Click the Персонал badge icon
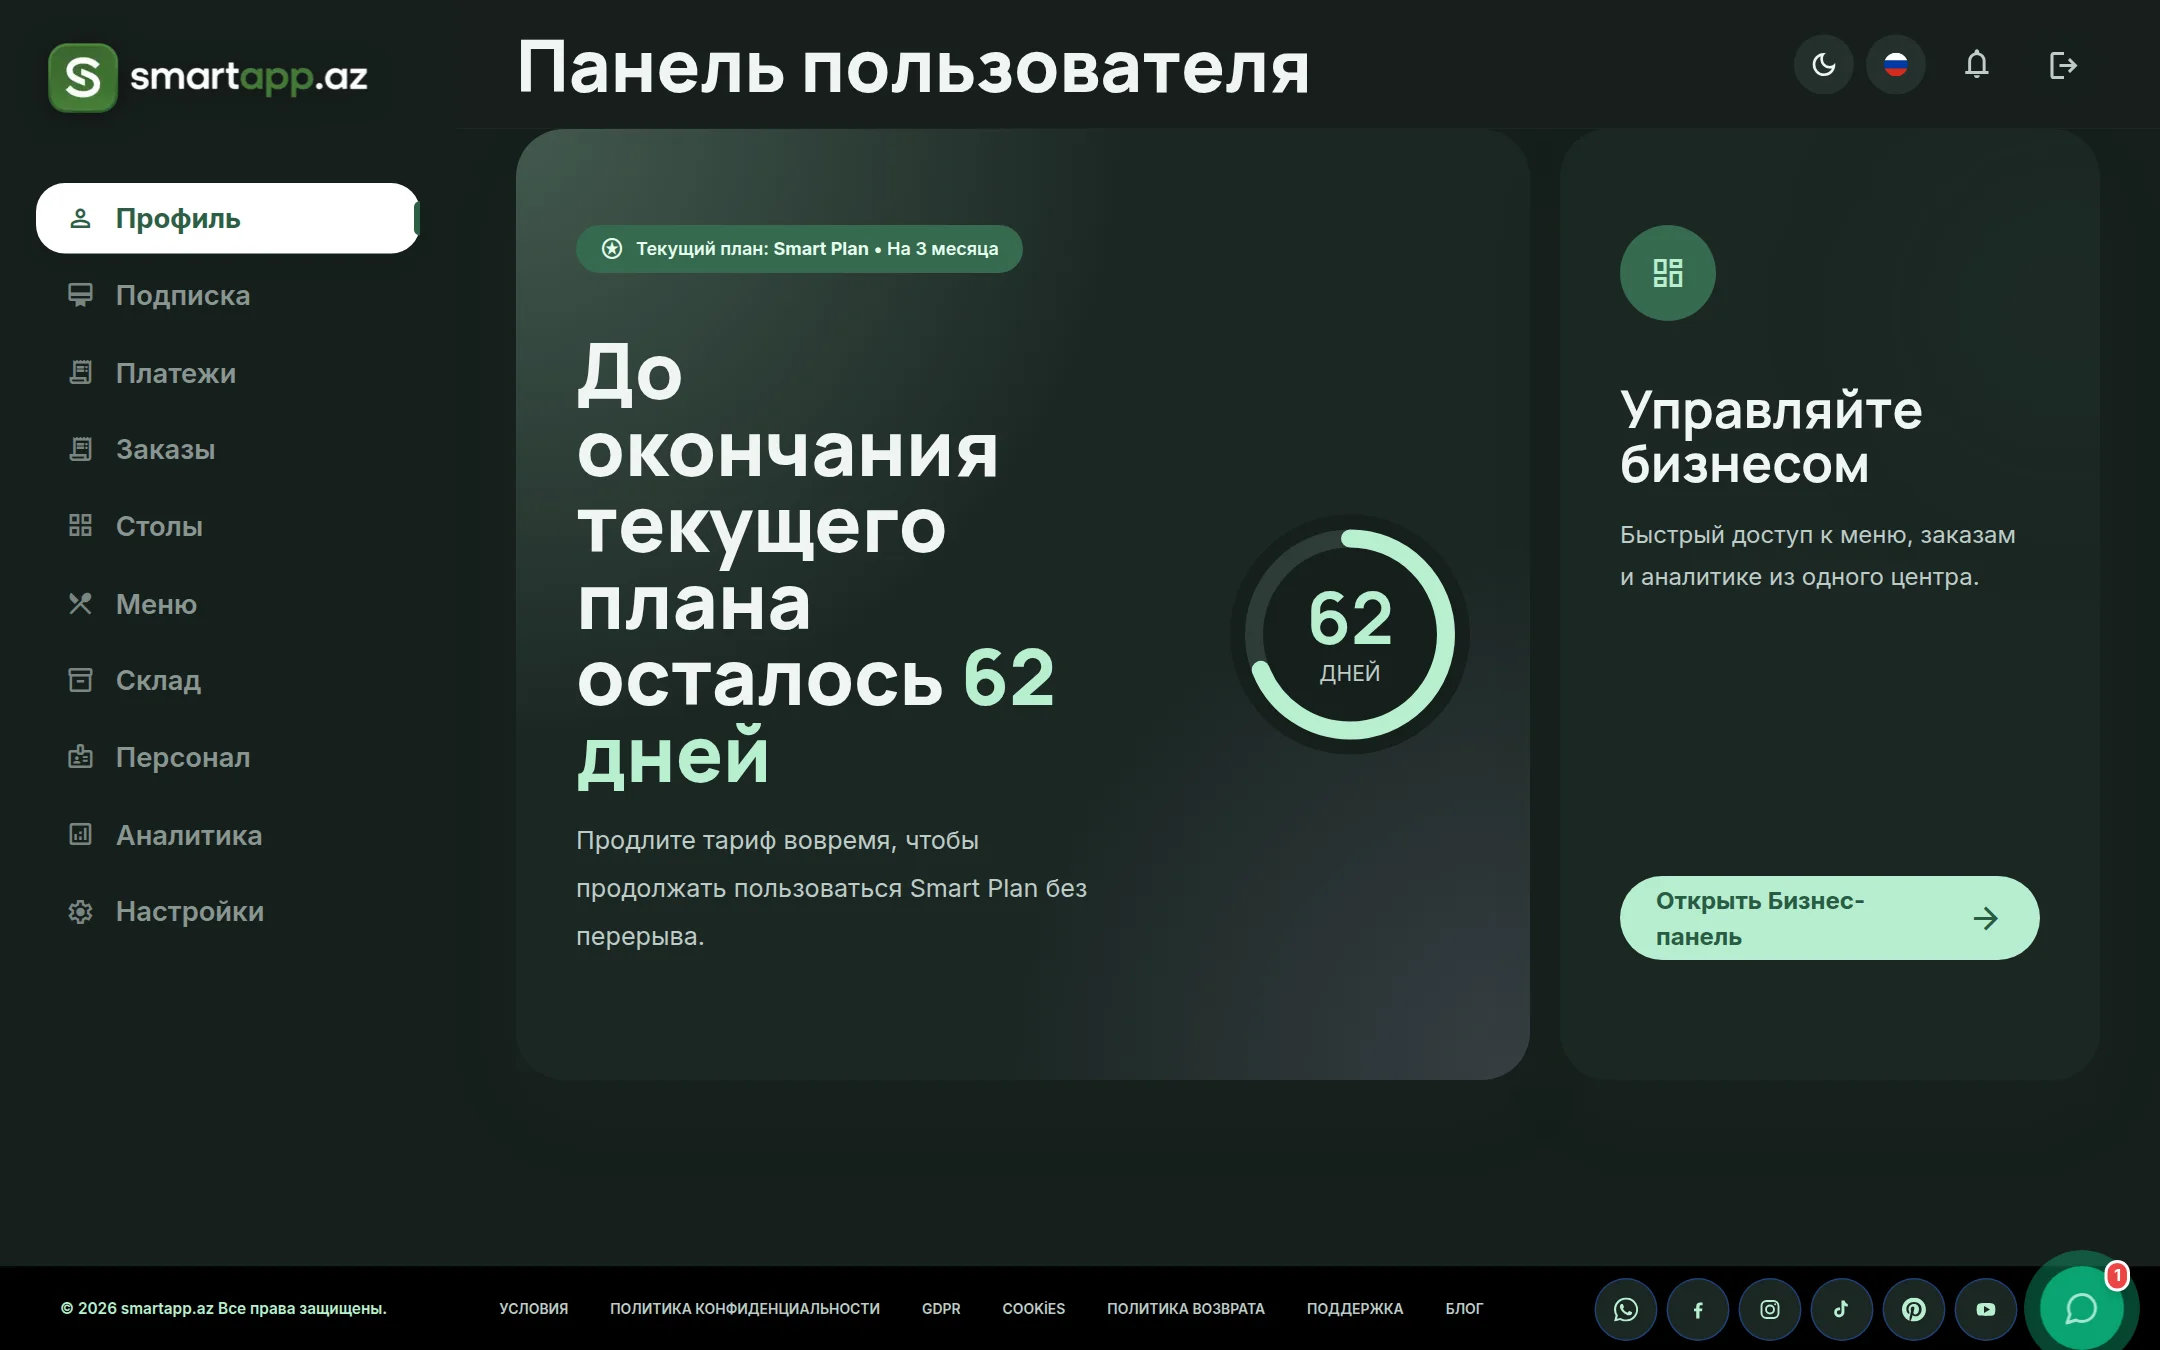The height and width of the screenshot is (1350, 2160). point(80,757)
